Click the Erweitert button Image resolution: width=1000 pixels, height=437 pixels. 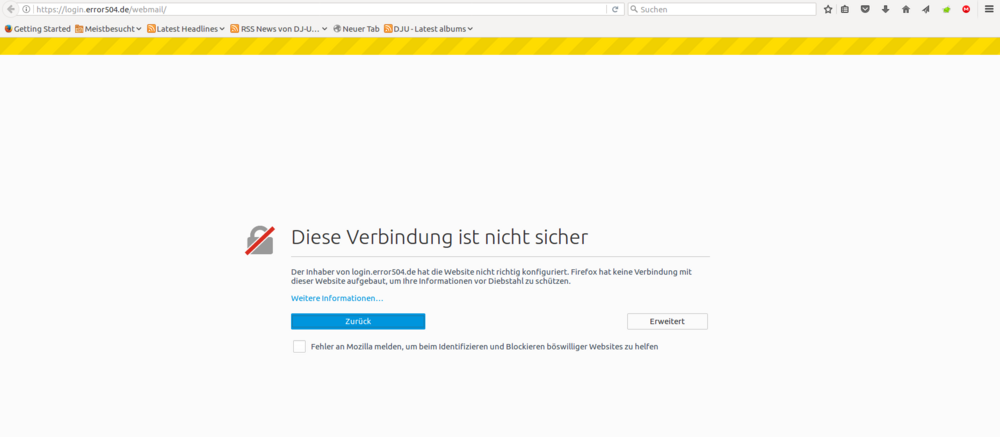[667, 322]
